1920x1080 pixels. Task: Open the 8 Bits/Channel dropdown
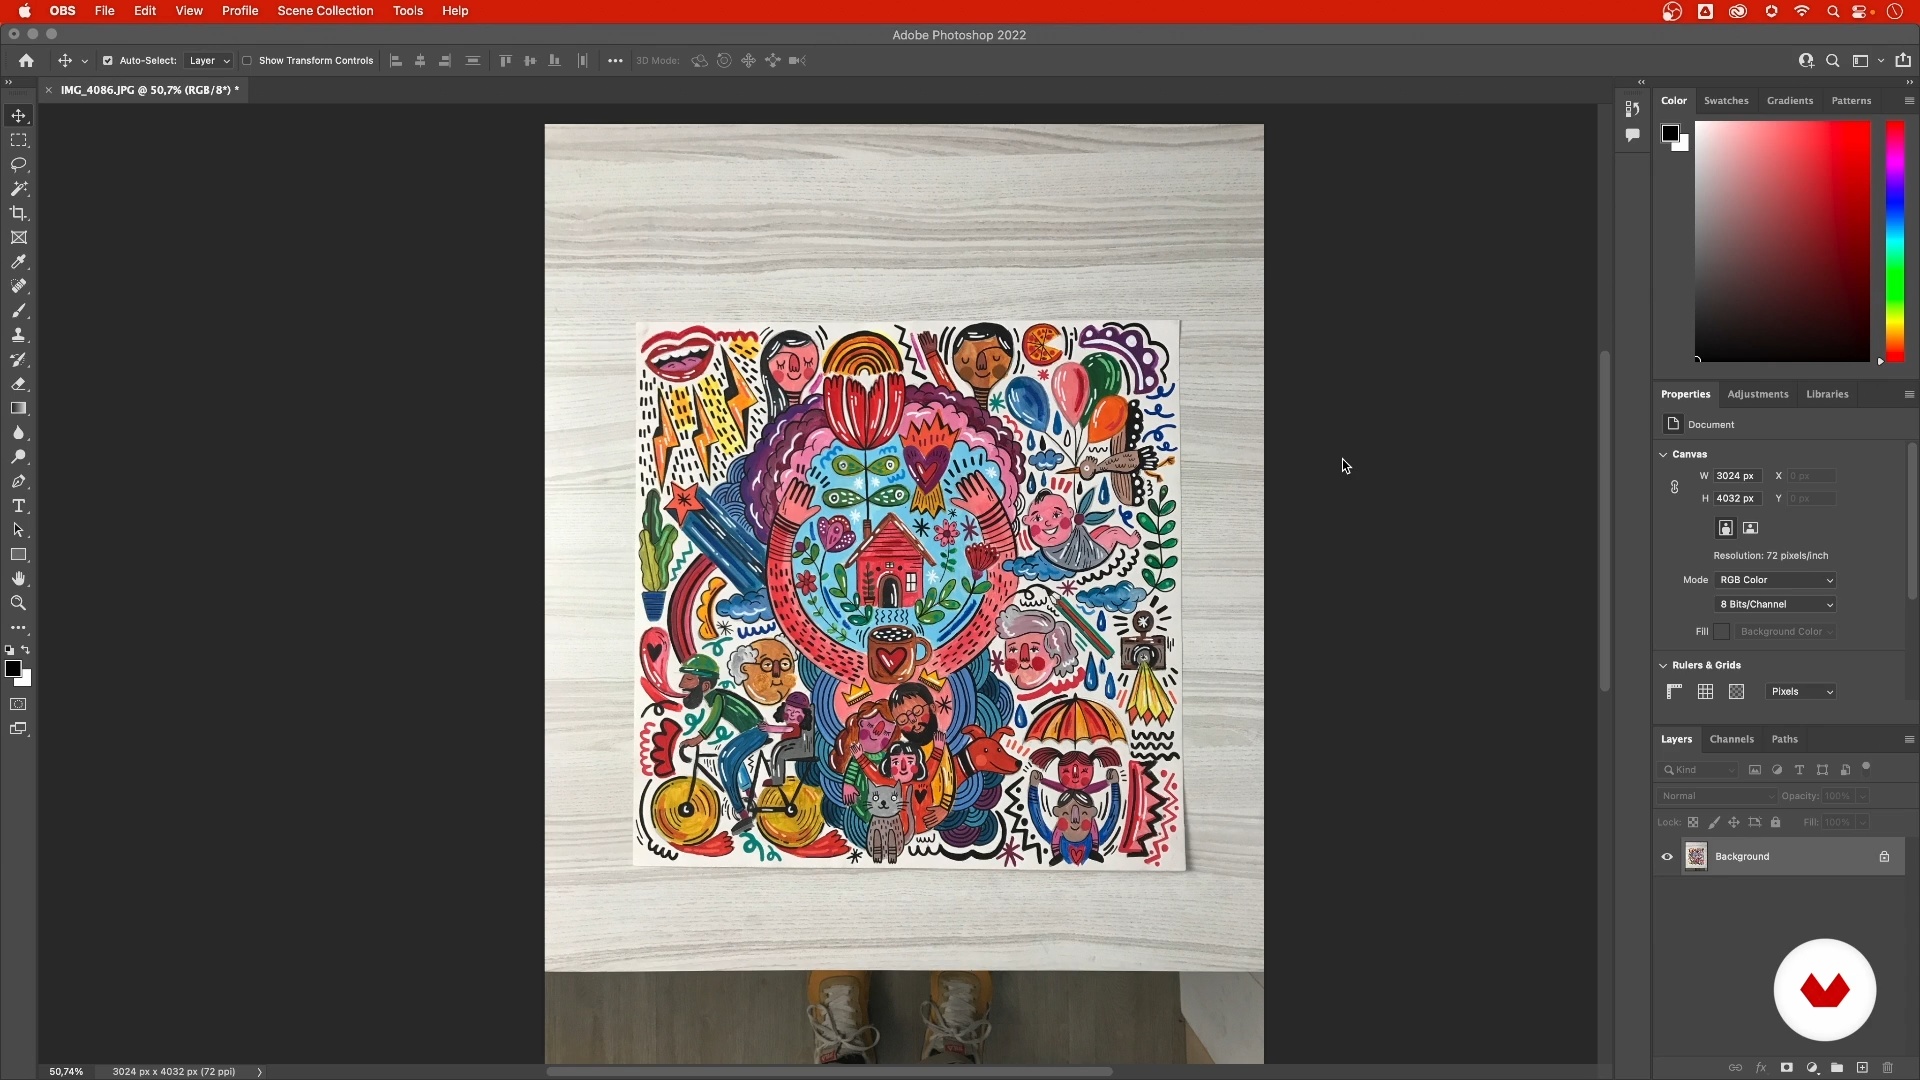[1776, 604]
